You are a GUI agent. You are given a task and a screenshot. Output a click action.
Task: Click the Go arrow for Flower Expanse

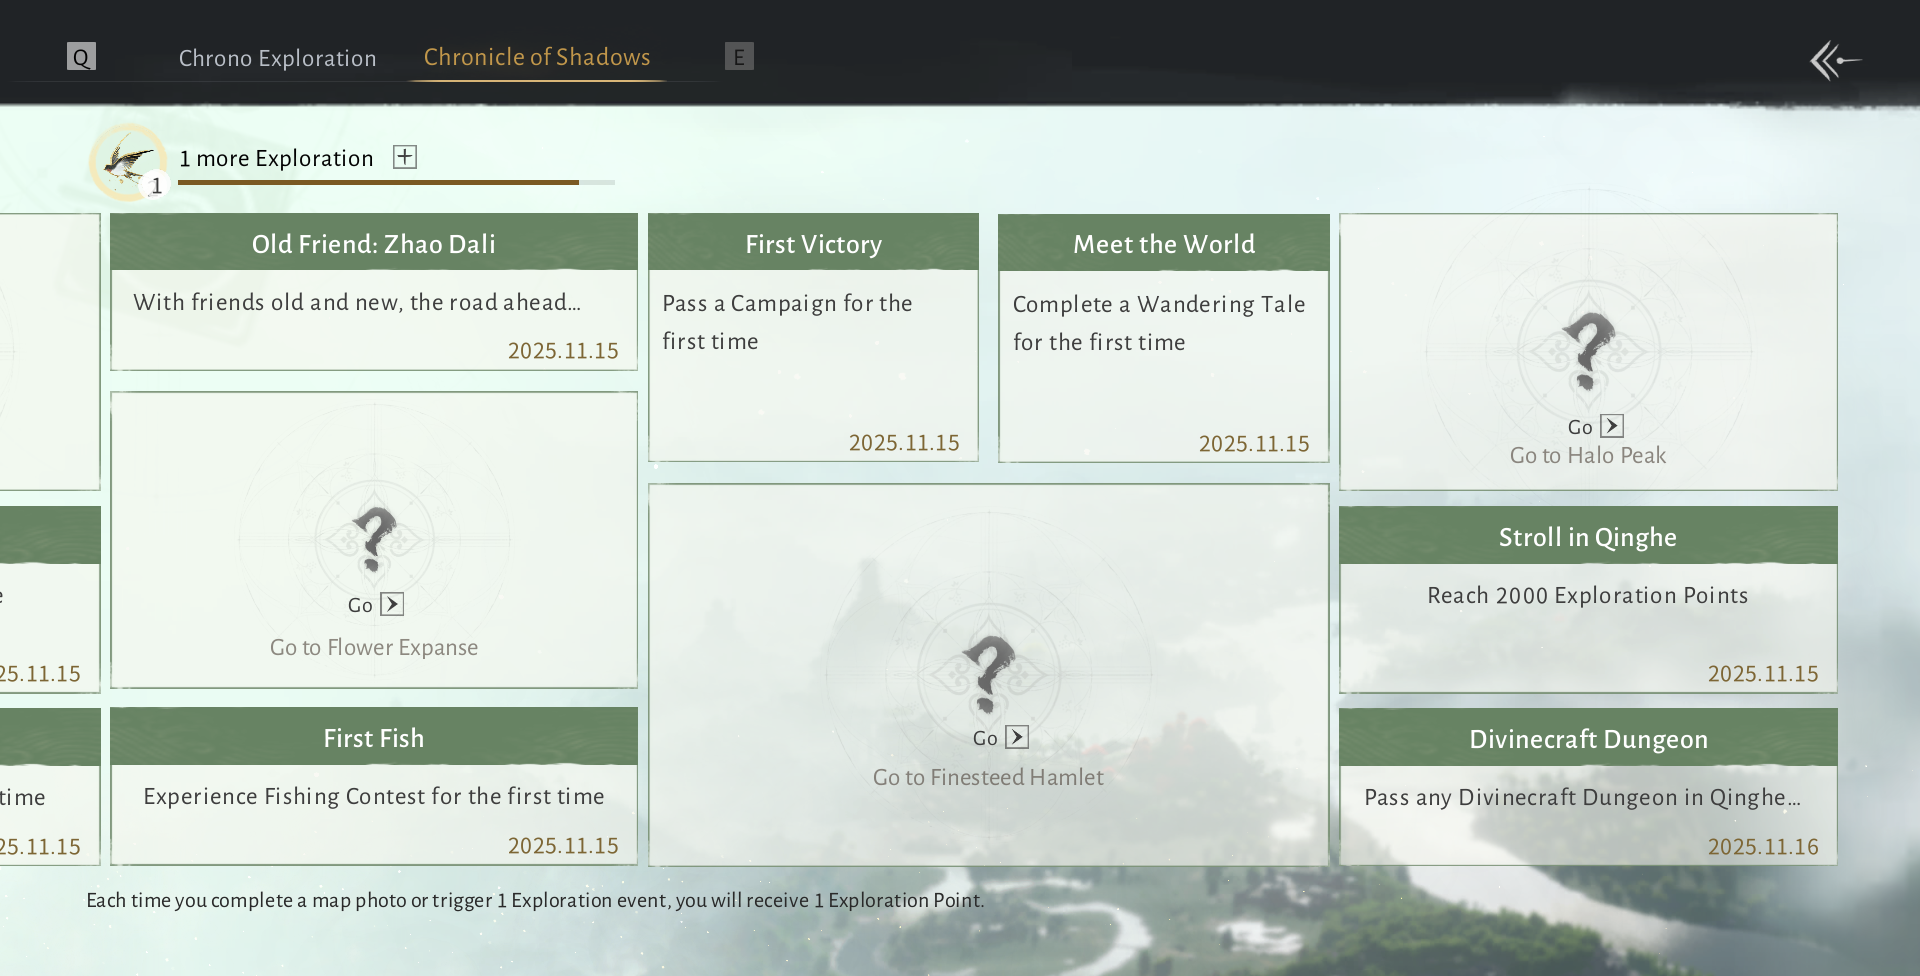click(393, 604)
